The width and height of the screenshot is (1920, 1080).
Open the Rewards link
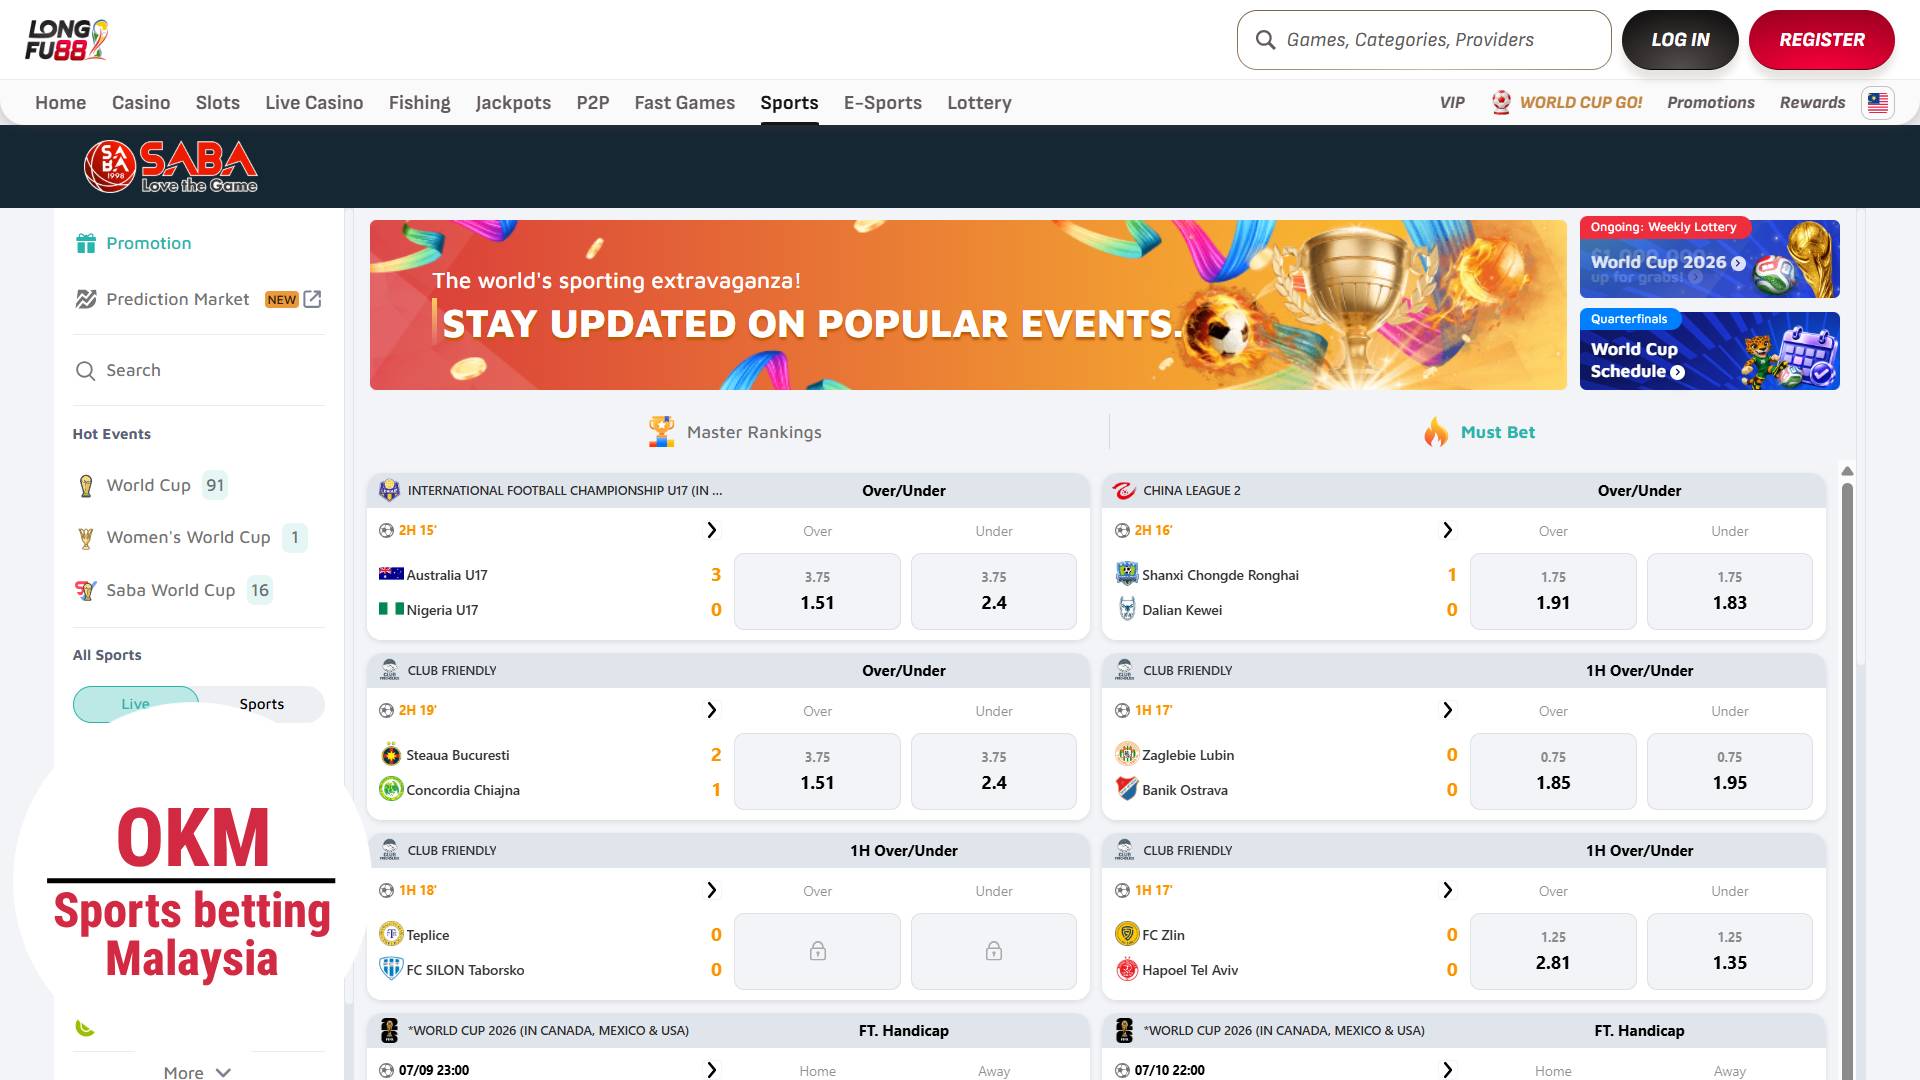pos(1812,103)
